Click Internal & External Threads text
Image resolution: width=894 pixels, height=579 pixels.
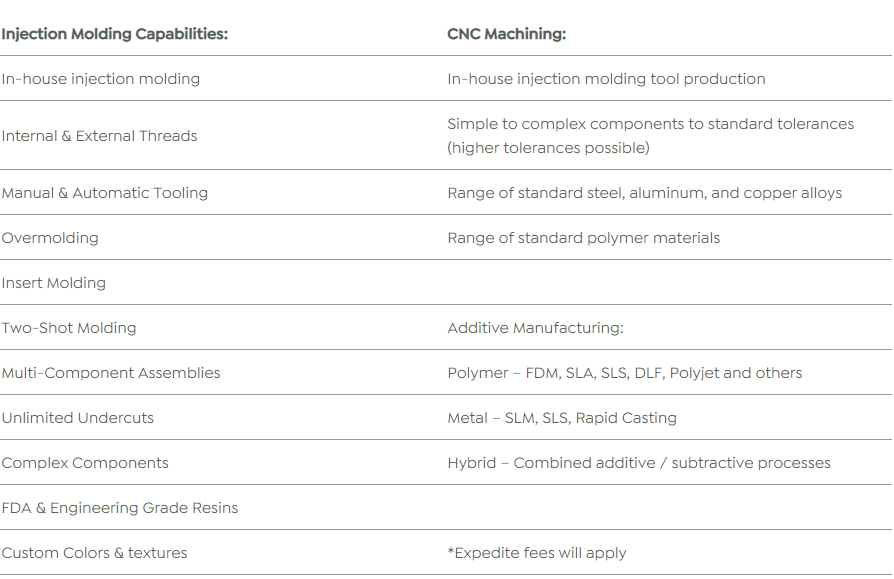(100, 136)
